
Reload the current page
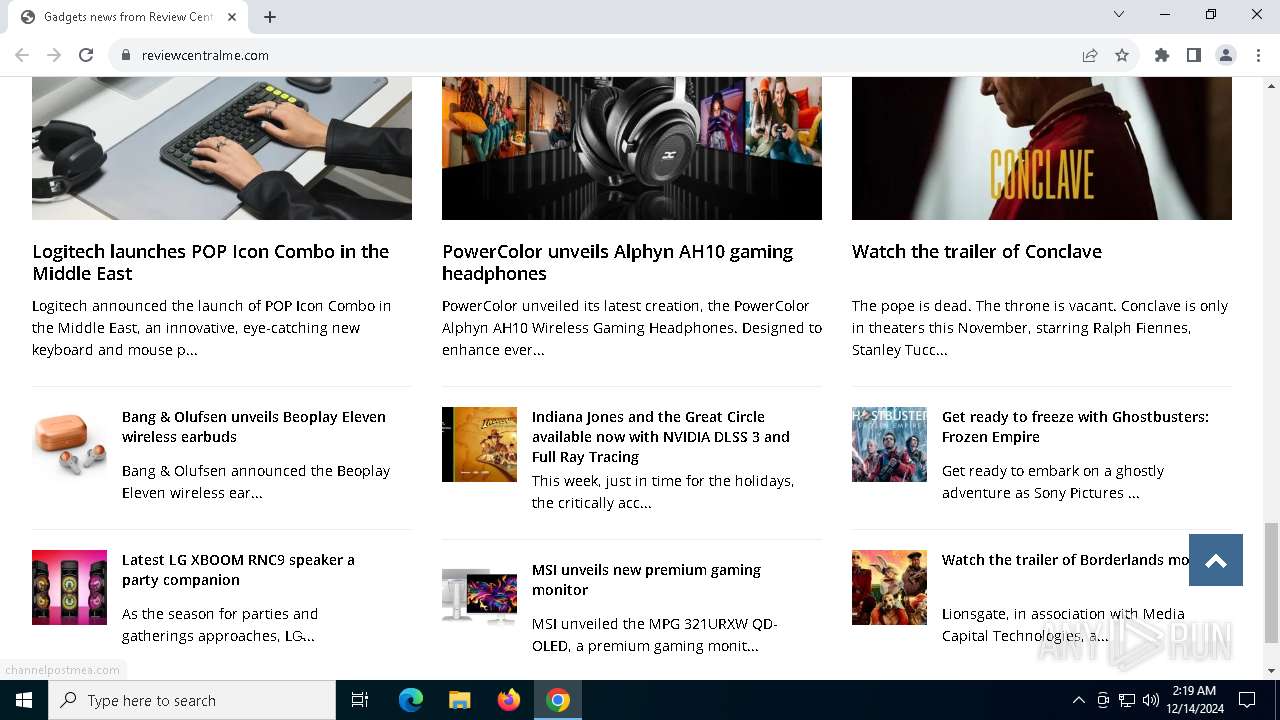click(86, 55)
